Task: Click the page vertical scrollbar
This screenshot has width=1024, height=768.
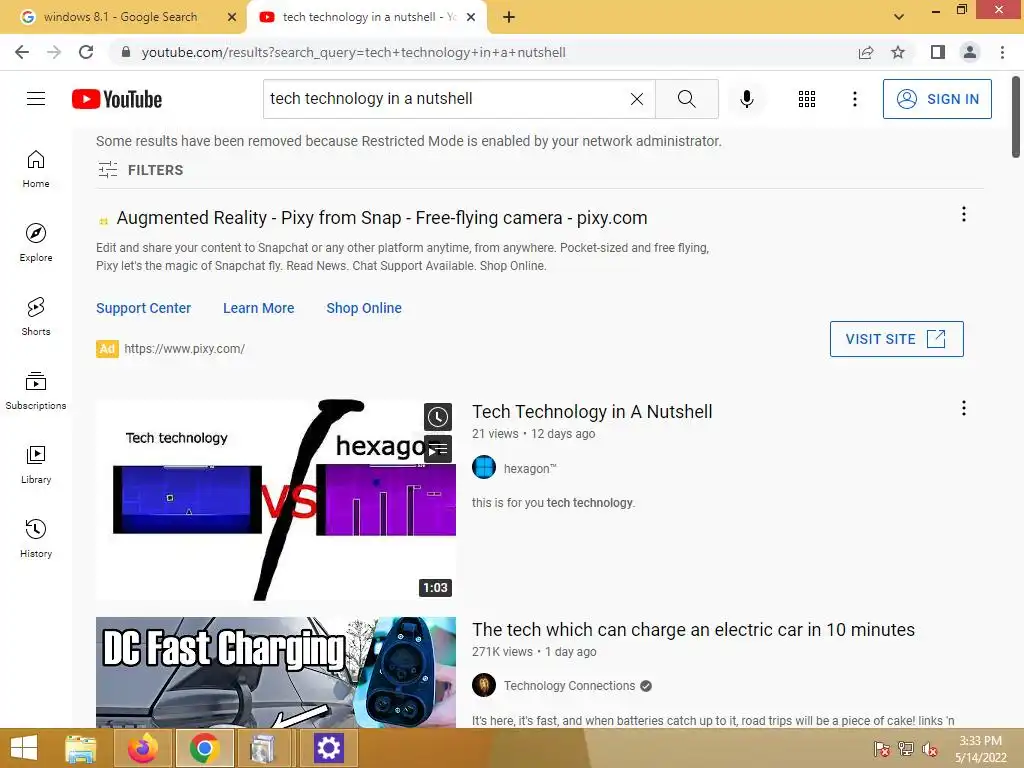Action: 1016,117
